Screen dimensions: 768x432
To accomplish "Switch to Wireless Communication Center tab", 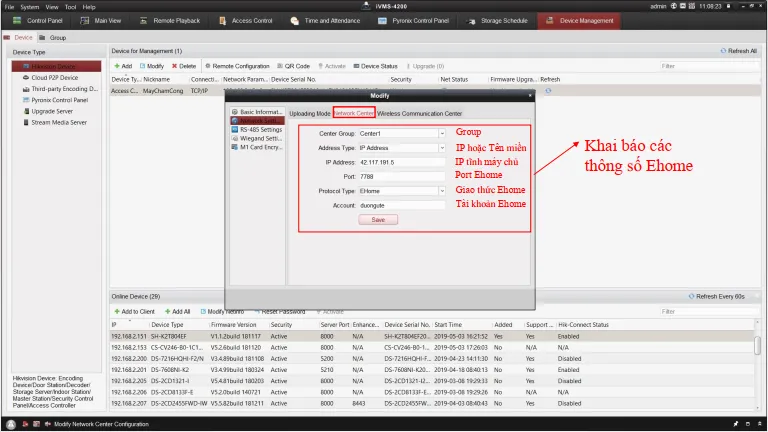I will (x=419, y=113).
